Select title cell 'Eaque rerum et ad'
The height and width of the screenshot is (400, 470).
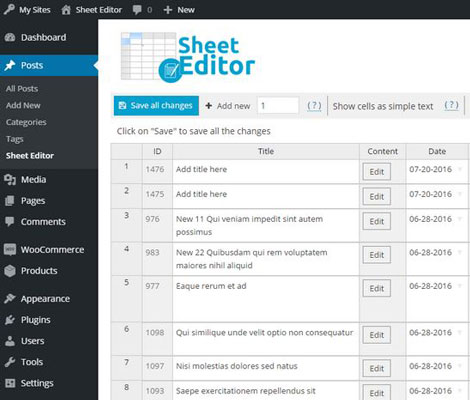(x=266, y=299)
